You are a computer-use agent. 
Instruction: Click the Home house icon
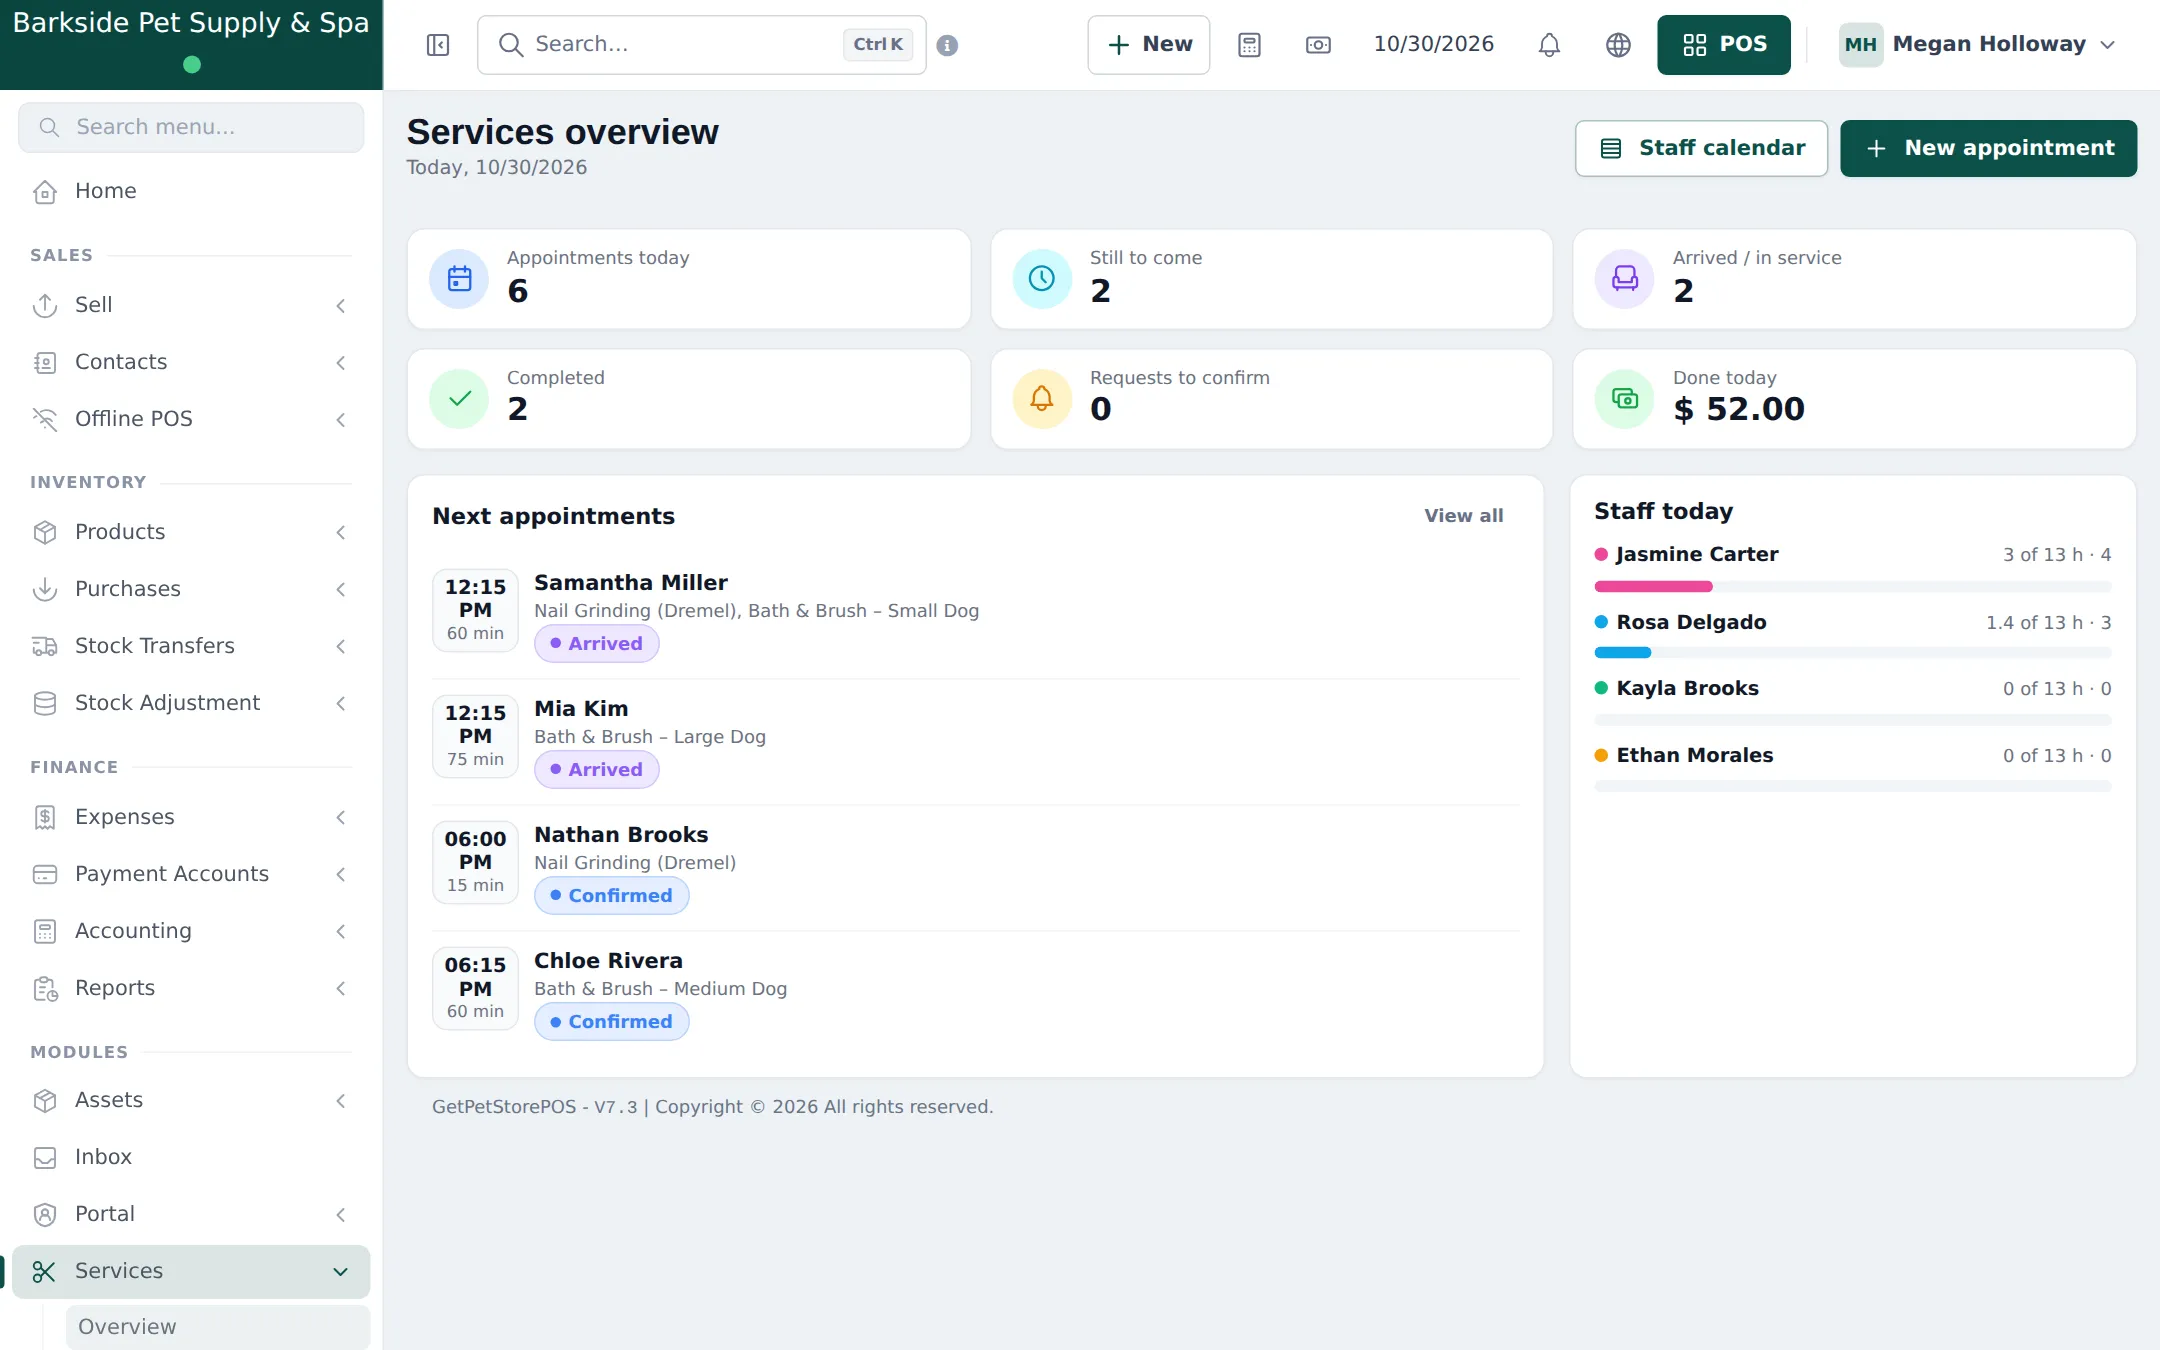click(45, 191)
